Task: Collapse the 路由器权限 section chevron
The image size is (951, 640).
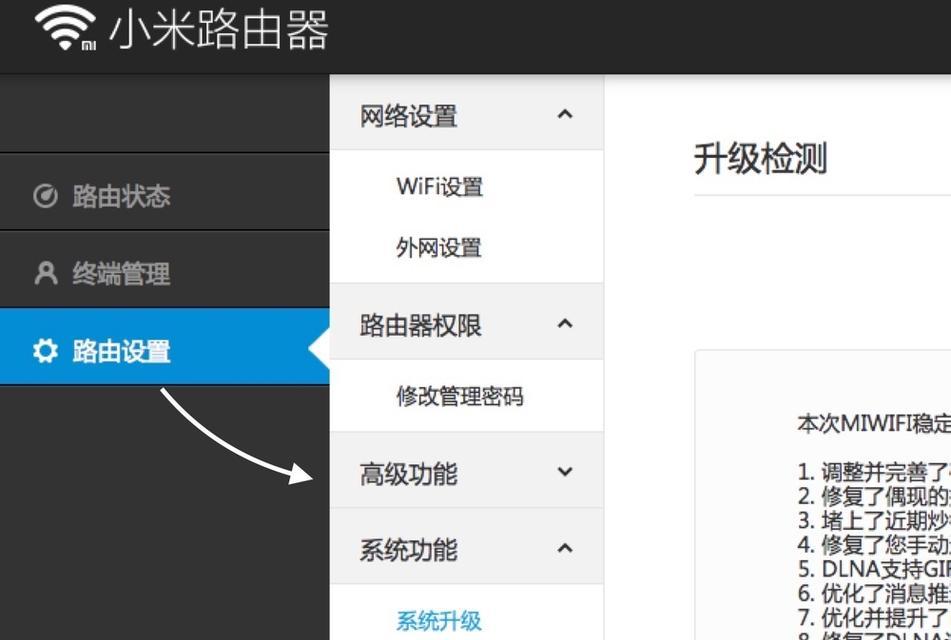Action: coord(565,323)
